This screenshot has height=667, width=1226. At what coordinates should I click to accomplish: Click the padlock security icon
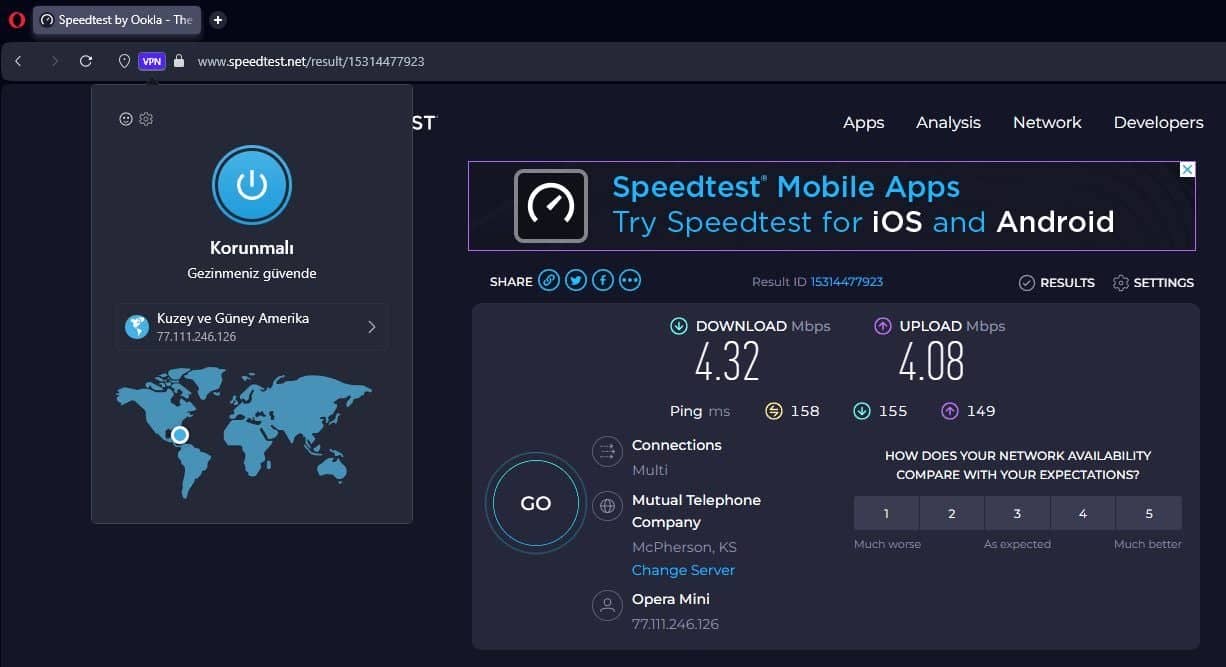(179, 61)
